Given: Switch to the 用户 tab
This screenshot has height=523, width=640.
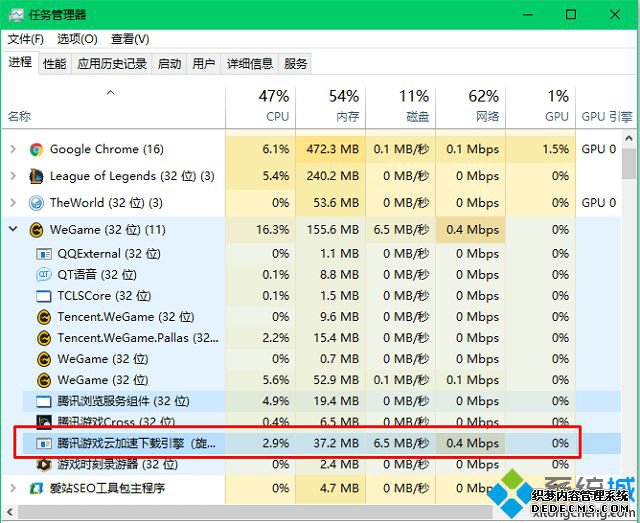Looking at the screenshot, I should pyautogui.click(x=203, y=64).
